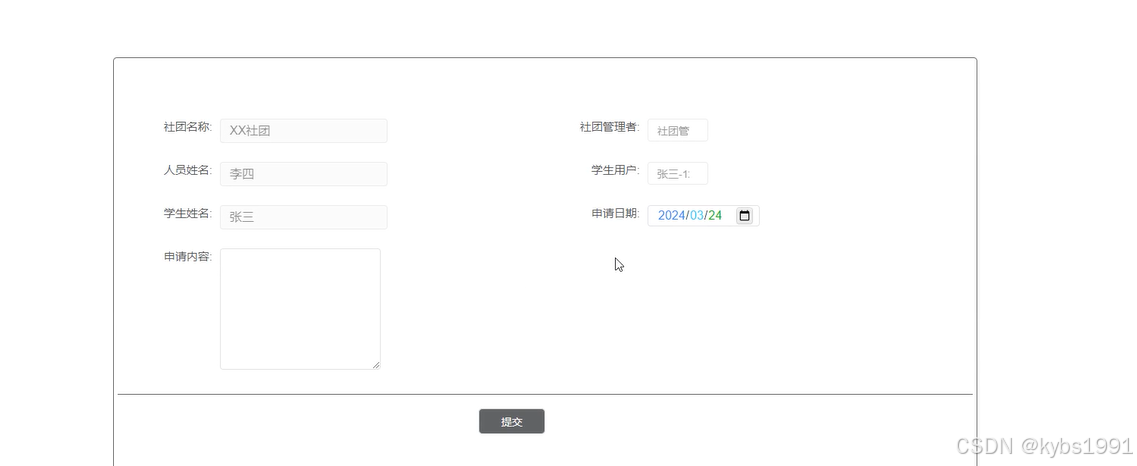Click the 人员姓名 field showing 李四
The width and height of the screenshot is (1137, 466).
point(304,174)
